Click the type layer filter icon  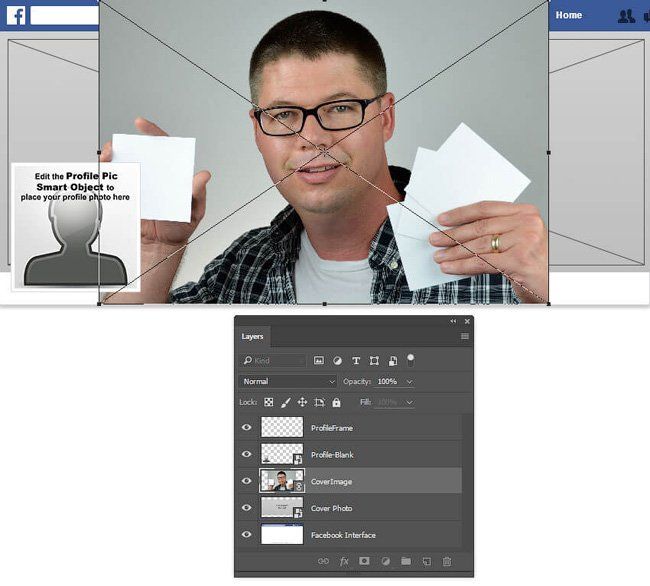tap(356, 360)
